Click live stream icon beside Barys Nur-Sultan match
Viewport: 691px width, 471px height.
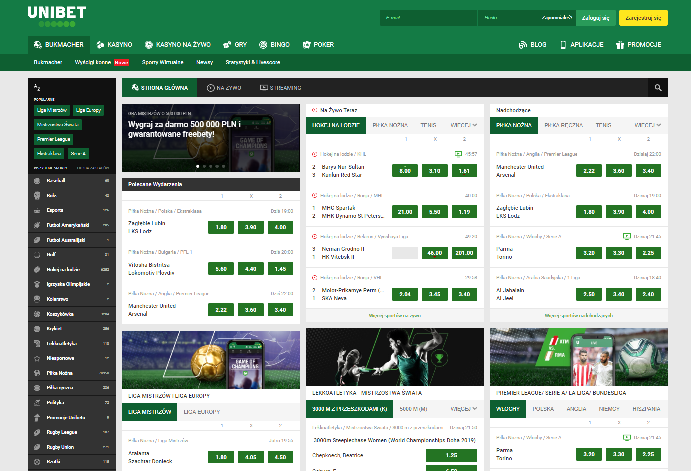tap(458, 154)
